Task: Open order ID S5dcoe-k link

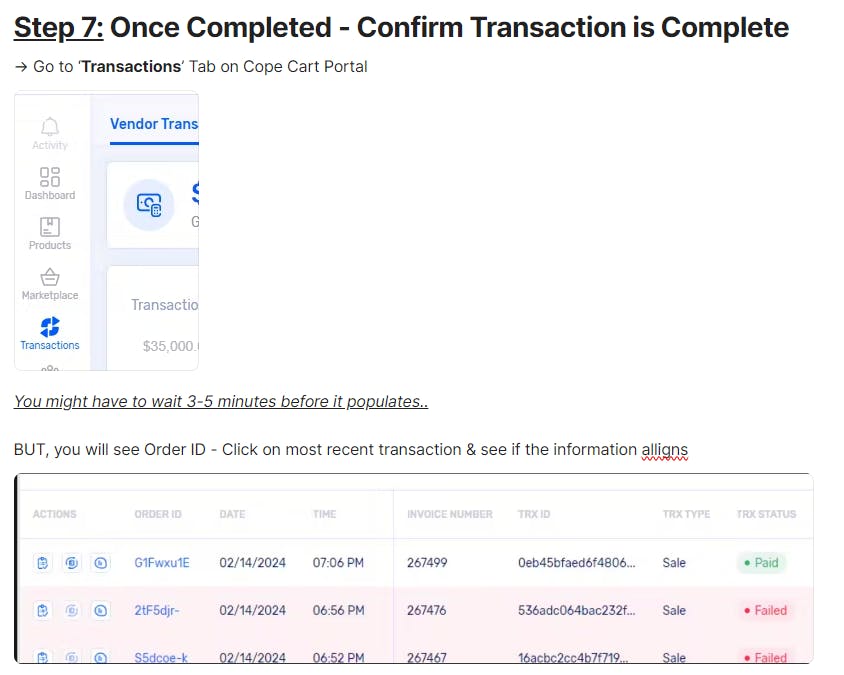Action: click(161, 658)
